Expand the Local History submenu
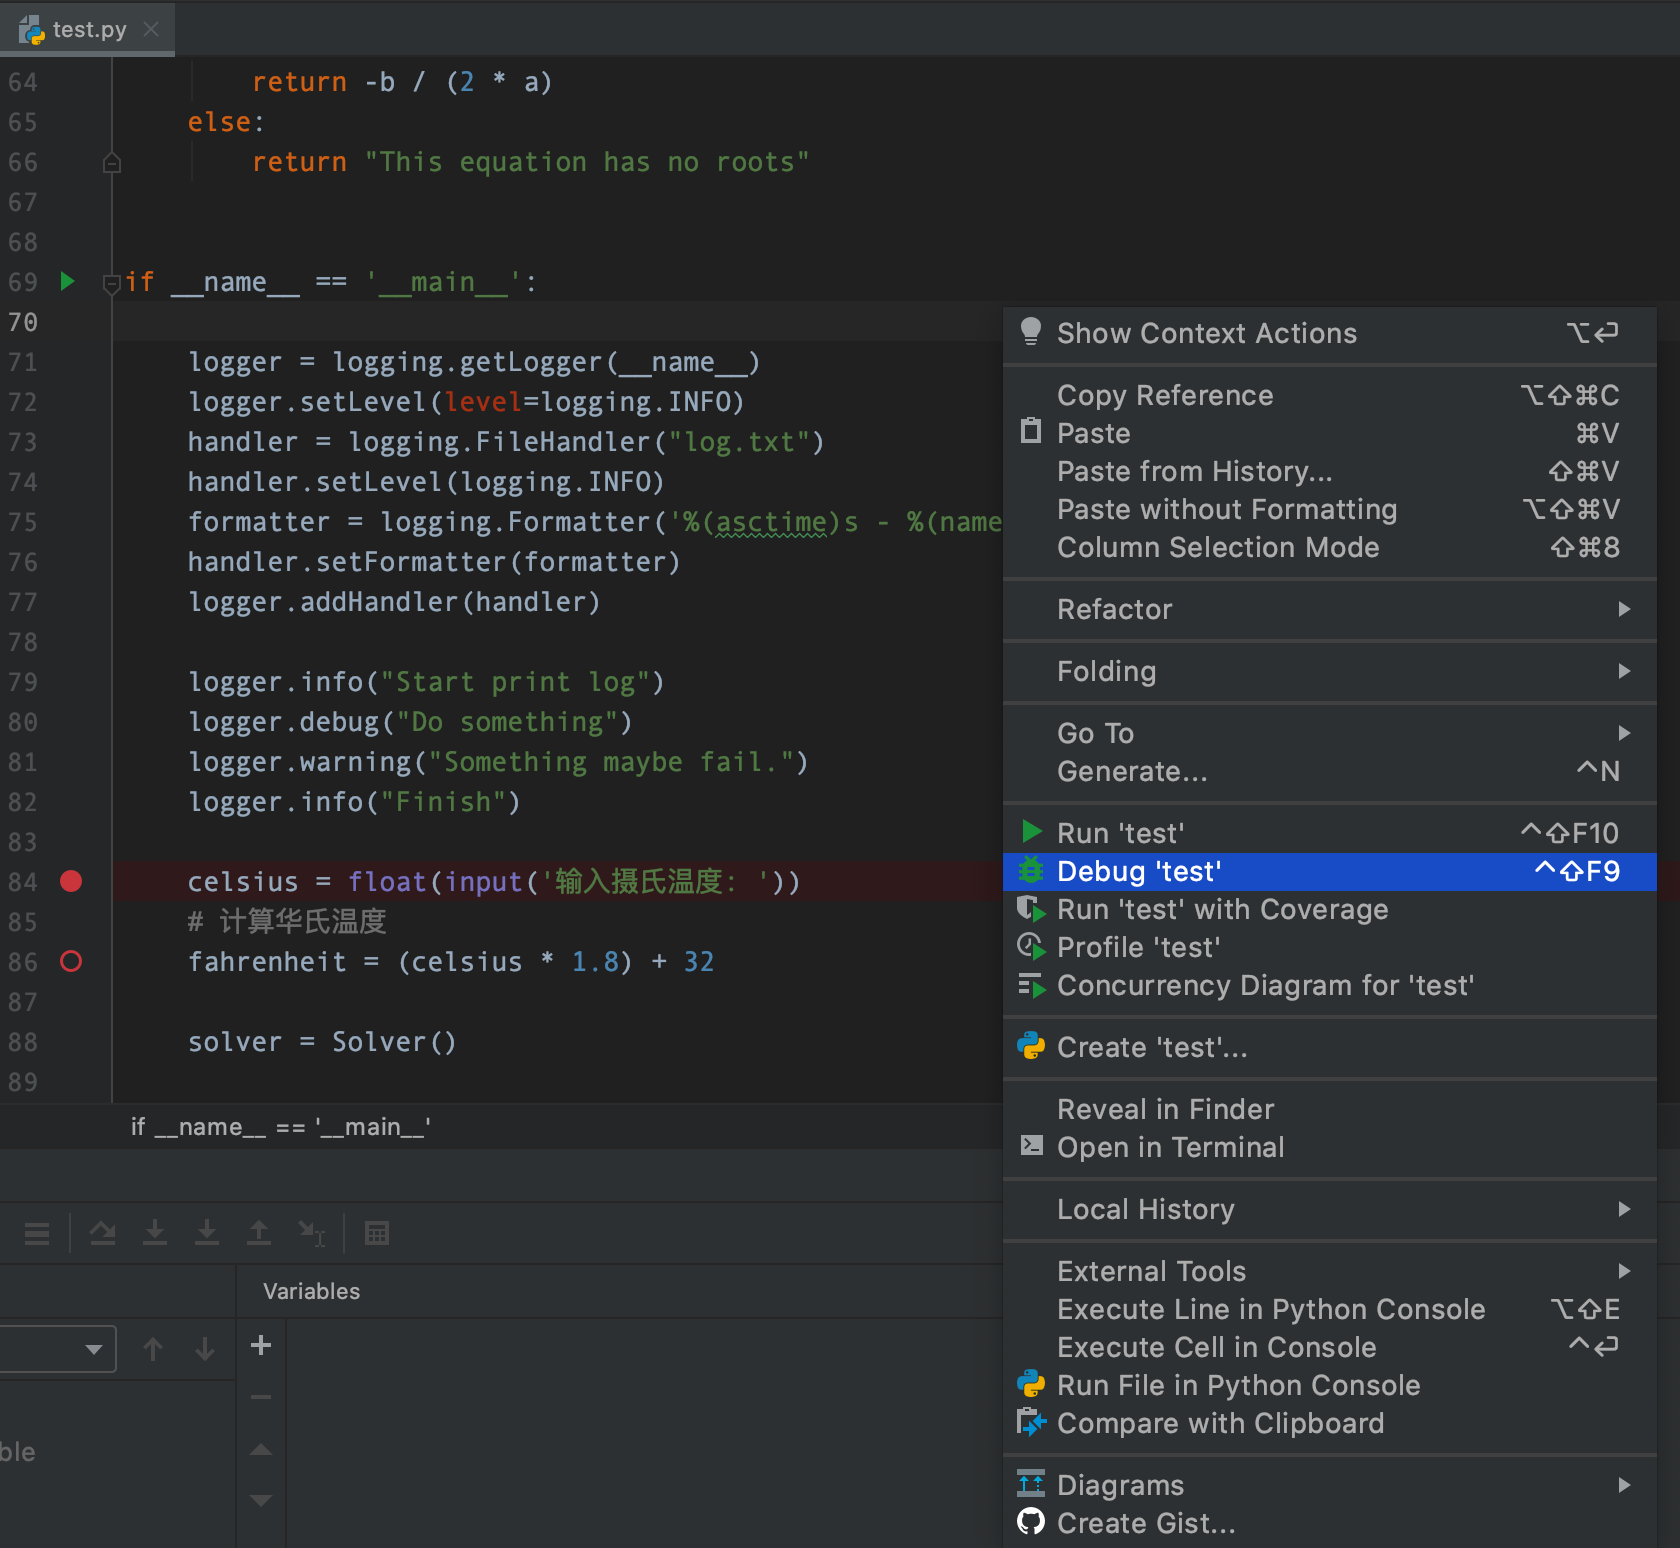 [1330, 1209]
